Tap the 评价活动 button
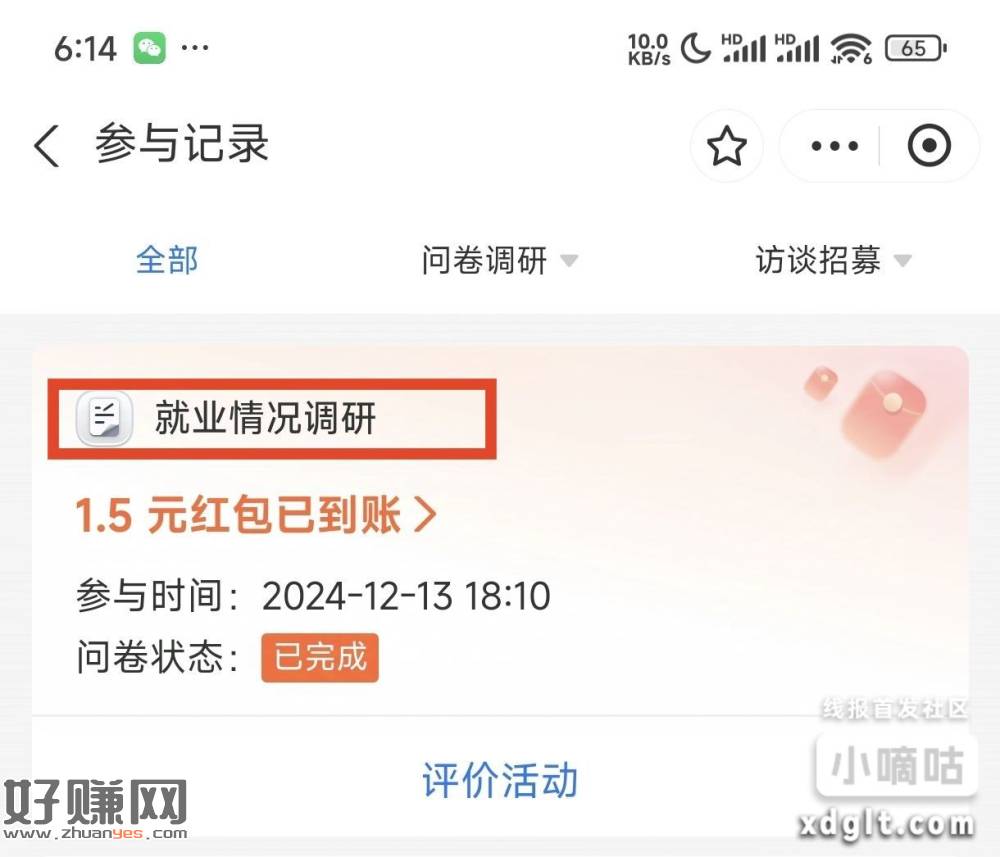 (500, 779)
